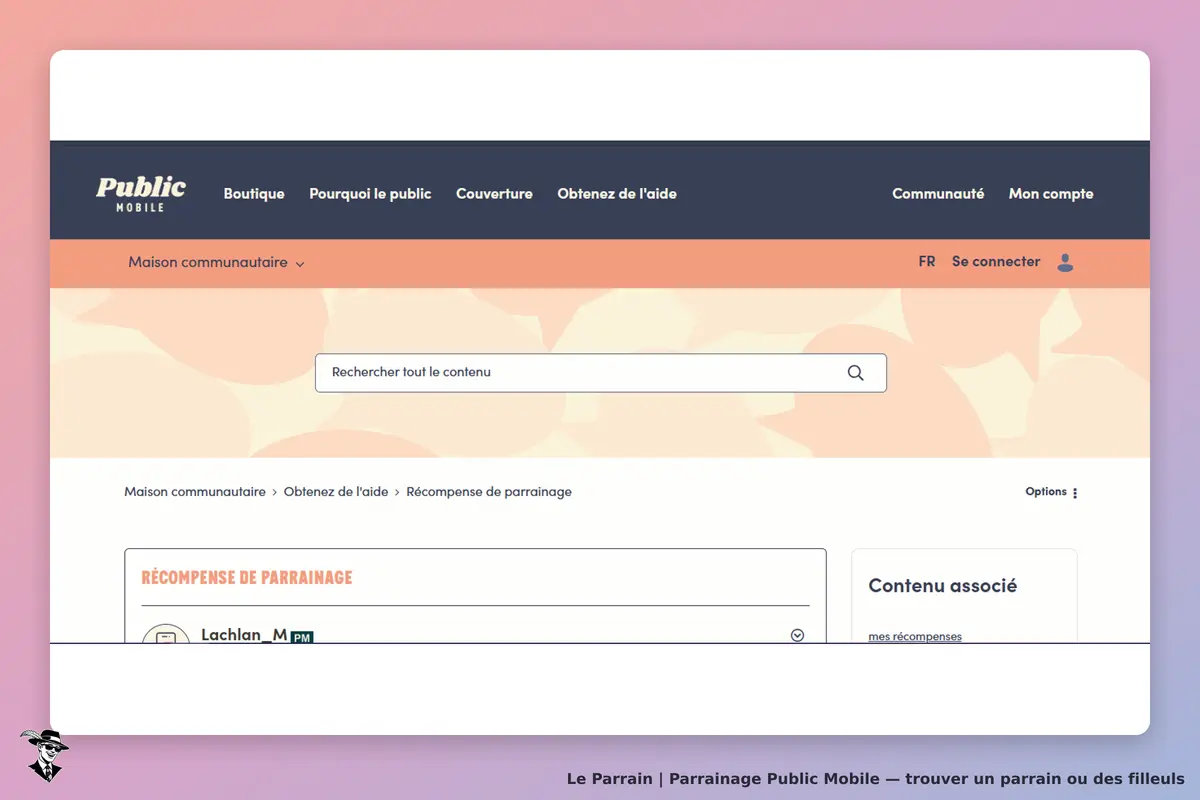Open the Boutique menu item
Viewport: 1200px width, 800px height.
(254, 194)
